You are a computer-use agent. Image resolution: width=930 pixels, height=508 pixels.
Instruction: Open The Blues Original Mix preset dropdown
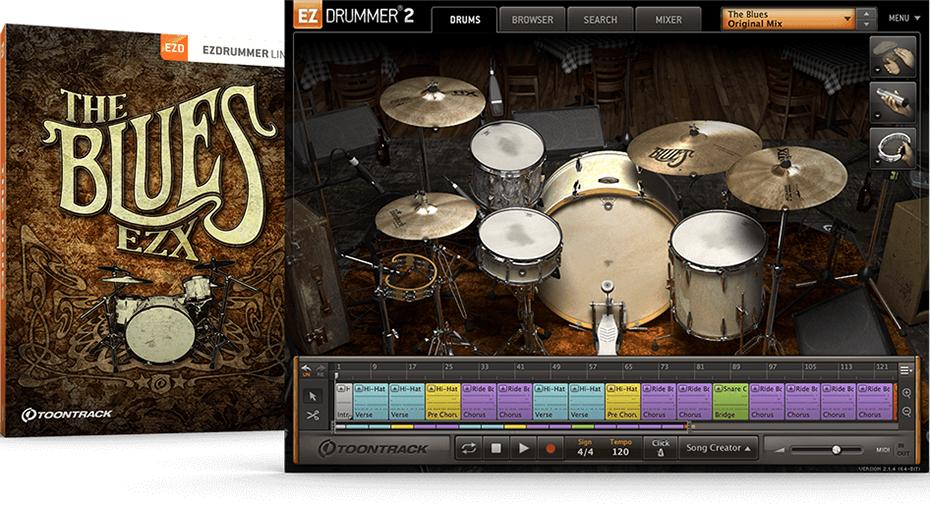(x=789, y=19)
